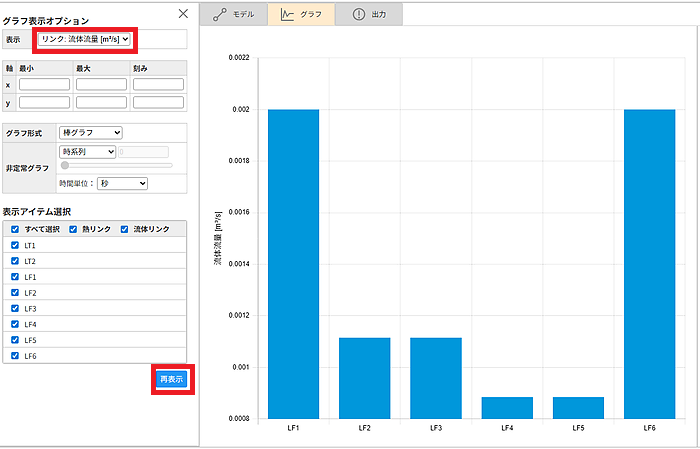Uncheck the LF3 item checkbox
The width and height of the screenshot is (700, 449).
(14, 309)
